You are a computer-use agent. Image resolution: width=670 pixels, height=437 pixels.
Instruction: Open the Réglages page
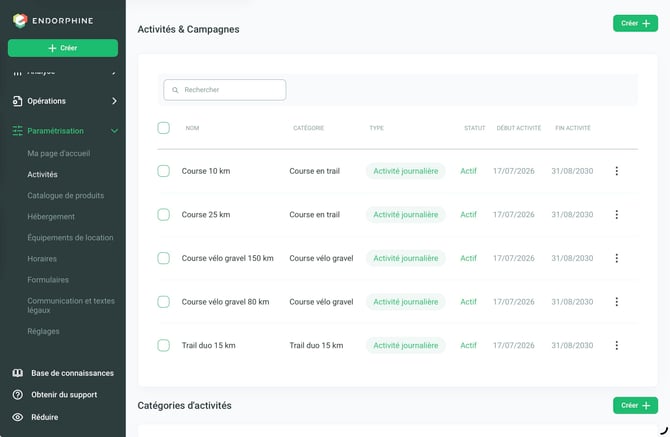[x=43, y=331]
